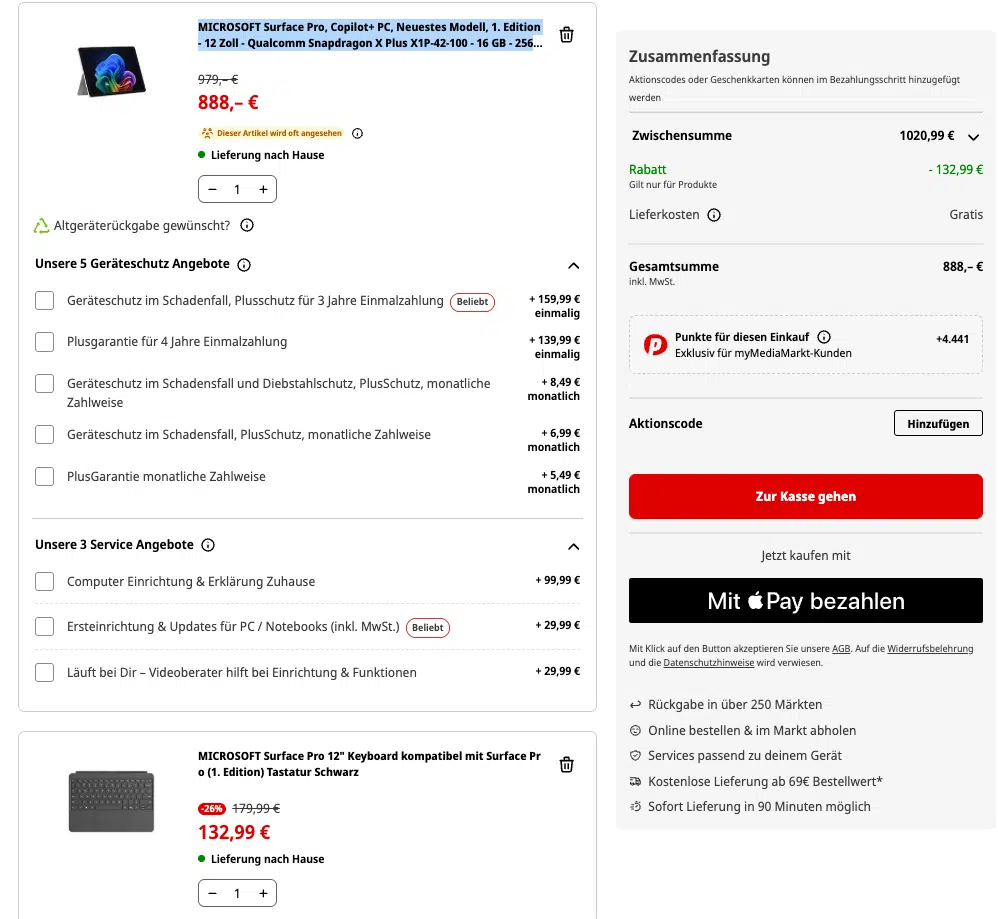Check Plusgarantie für 4 Jahre Einmalzahlung

pos(44,342)
